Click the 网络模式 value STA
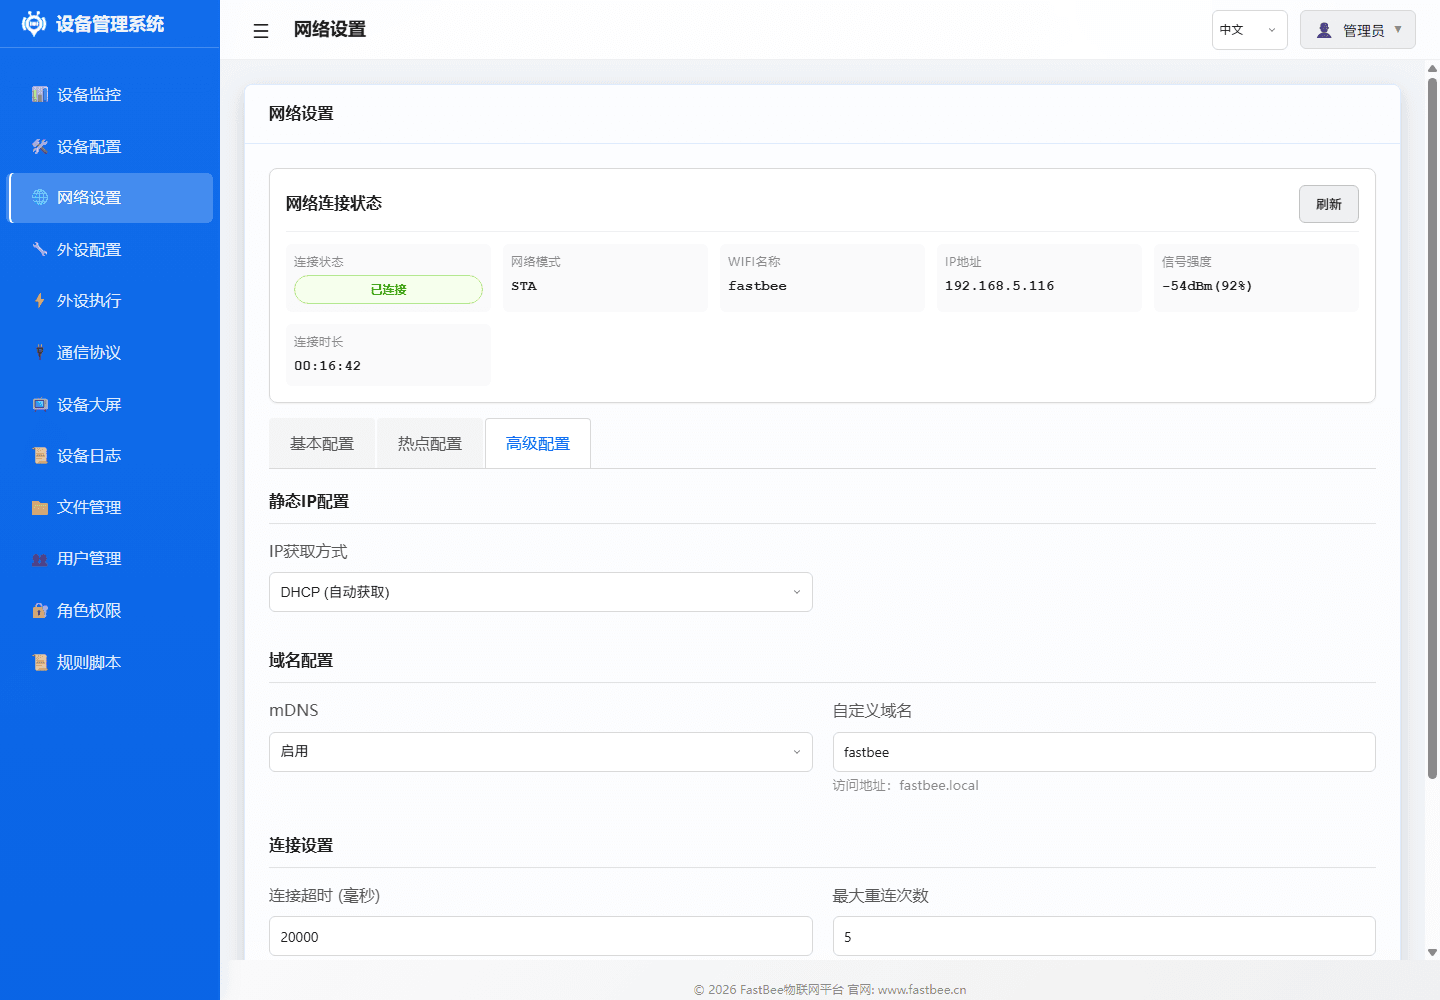The width and height of the screenshot is (1440, 1000). point(524,286)
